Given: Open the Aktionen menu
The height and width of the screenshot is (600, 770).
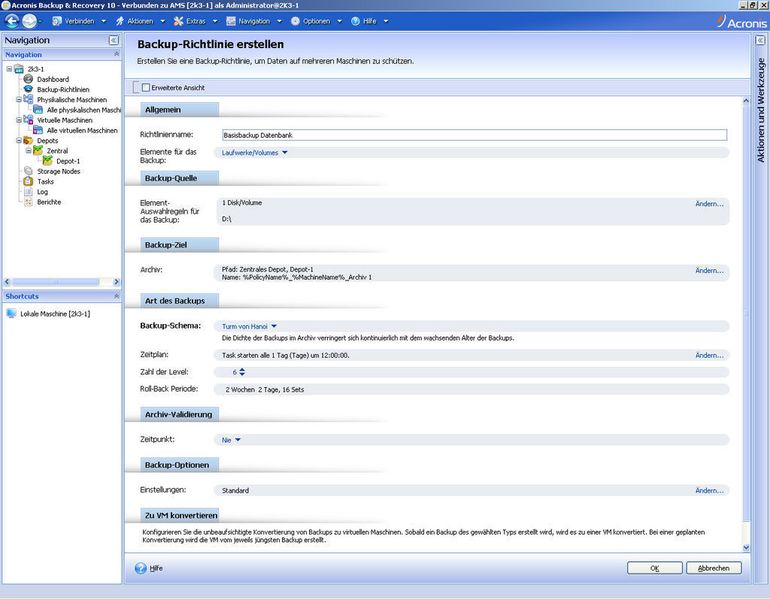Looking at the screenshot, I should [140, 21].
